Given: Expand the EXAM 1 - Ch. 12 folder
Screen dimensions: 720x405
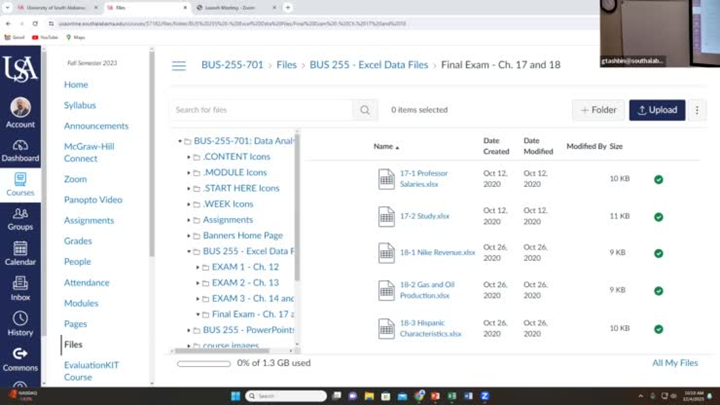Looking at the screenshot, I should coord(198,267).
